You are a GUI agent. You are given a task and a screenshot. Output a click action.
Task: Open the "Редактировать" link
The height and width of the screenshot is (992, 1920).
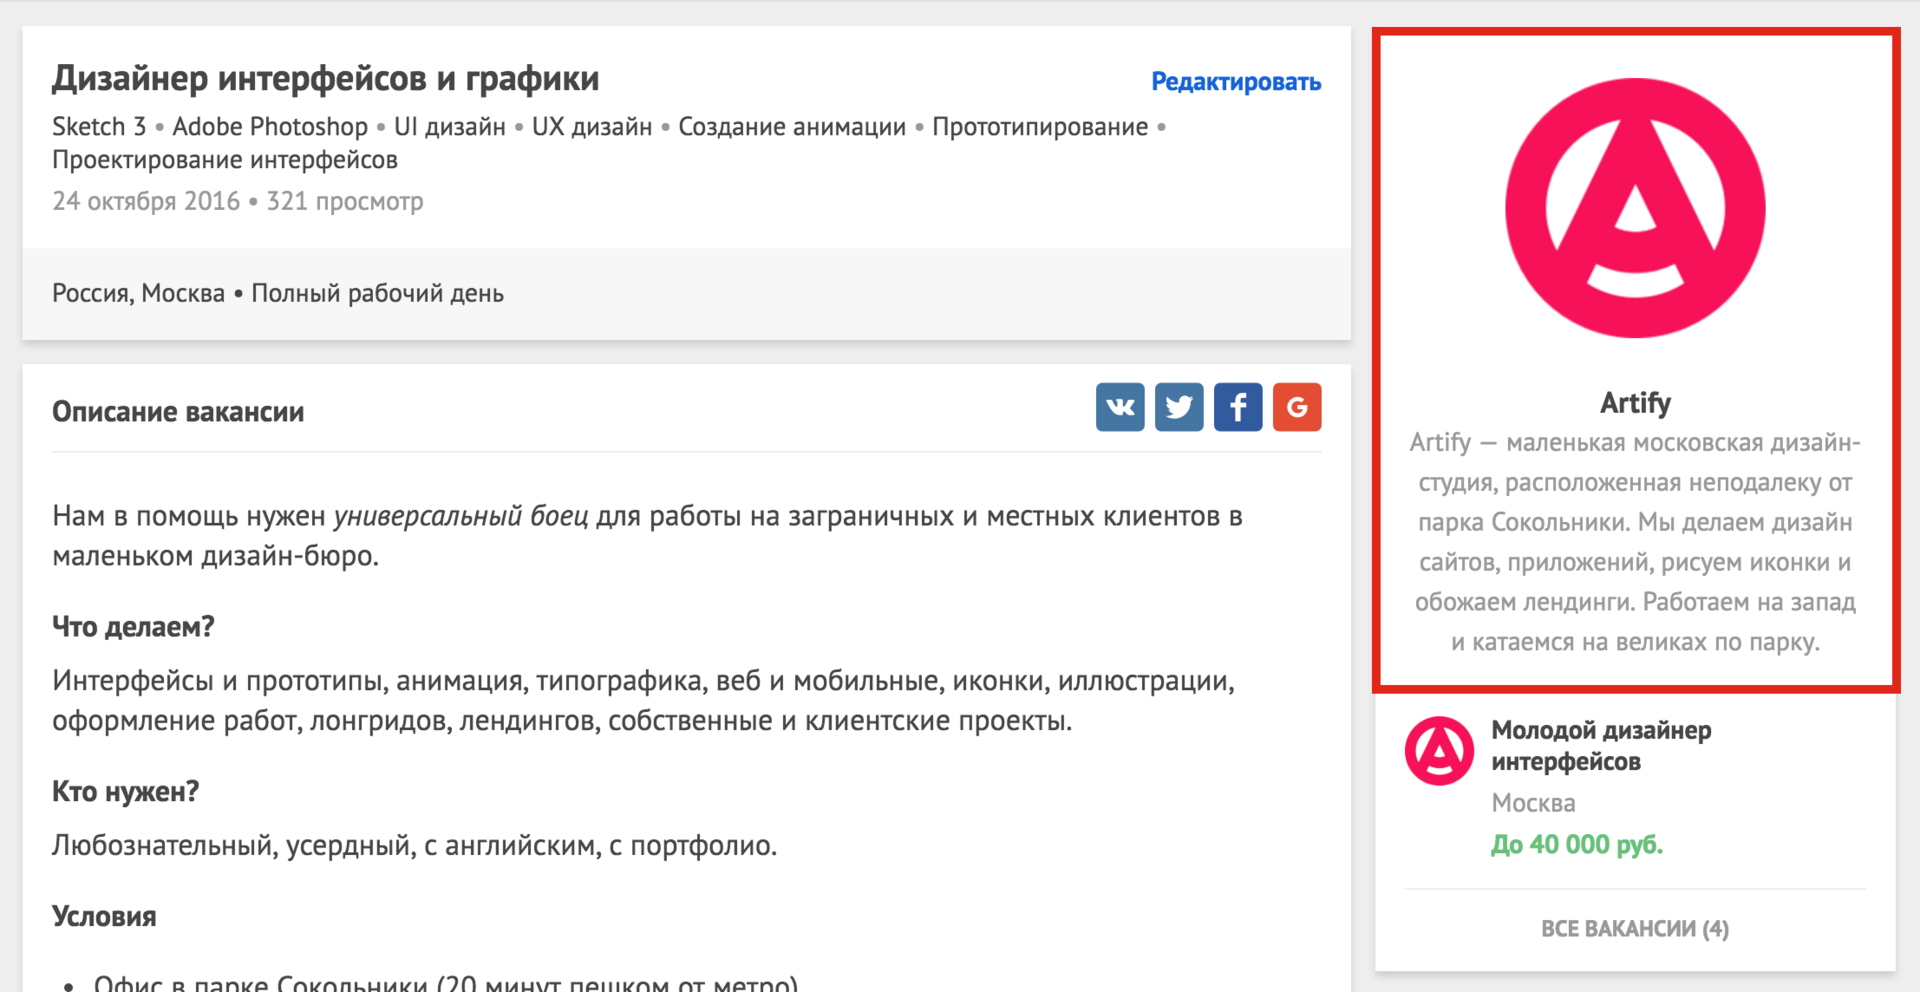[x=1236, y=81]
